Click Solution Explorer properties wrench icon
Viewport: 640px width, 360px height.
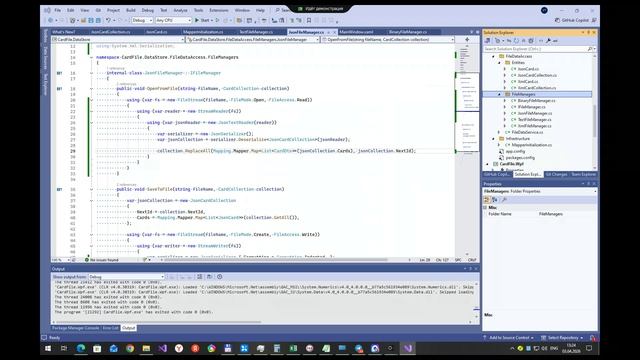pyautogui.click(x=548, y=41)
